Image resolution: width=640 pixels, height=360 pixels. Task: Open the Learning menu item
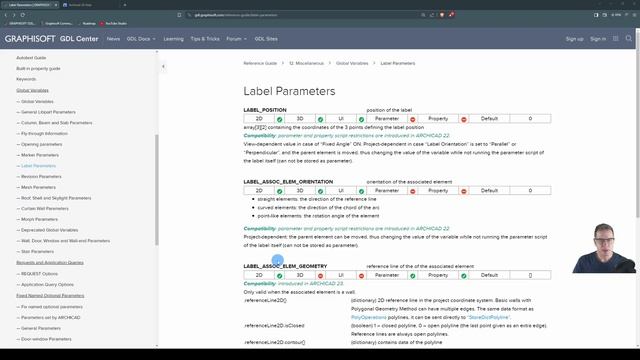[x=173, y=39]
